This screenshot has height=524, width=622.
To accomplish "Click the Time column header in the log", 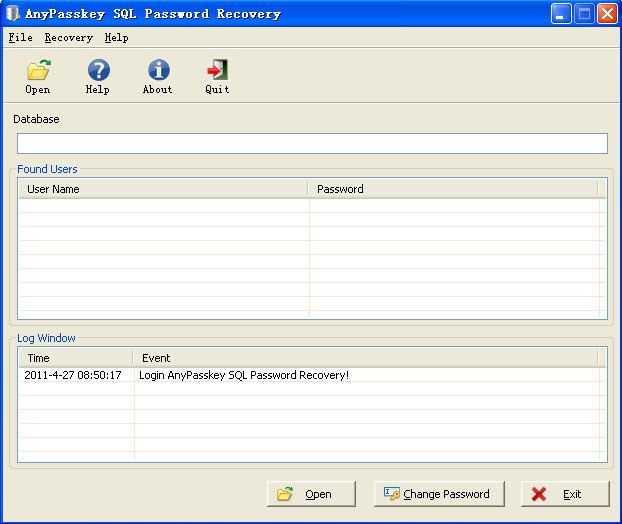I will [x=76, y=358].
